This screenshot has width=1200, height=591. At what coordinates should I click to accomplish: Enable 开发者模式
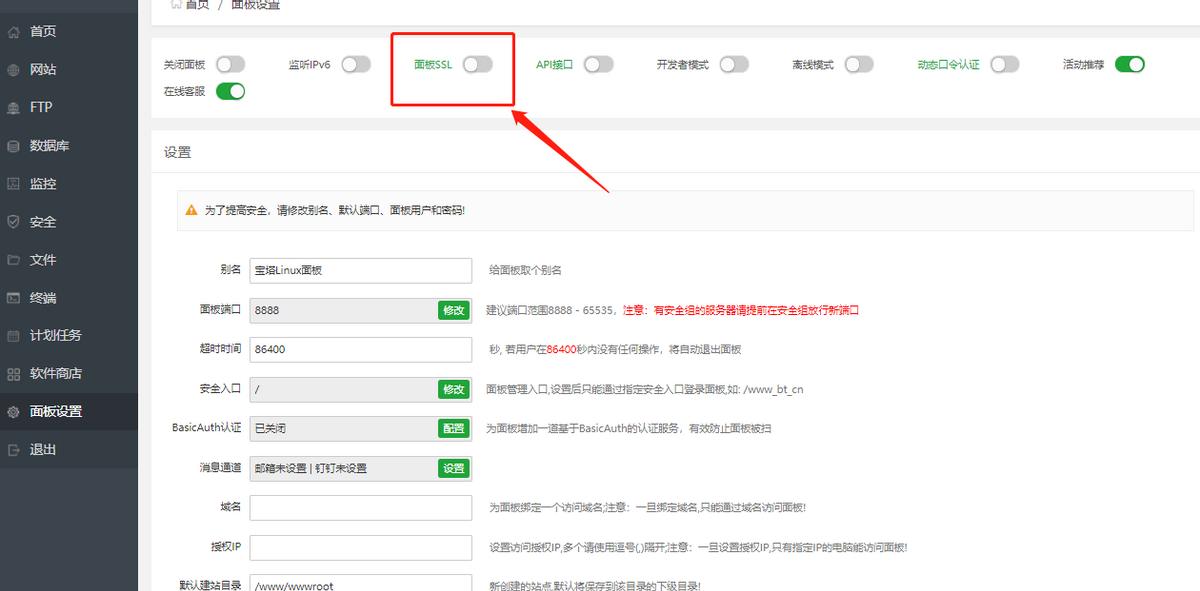[x=734, y=63]
